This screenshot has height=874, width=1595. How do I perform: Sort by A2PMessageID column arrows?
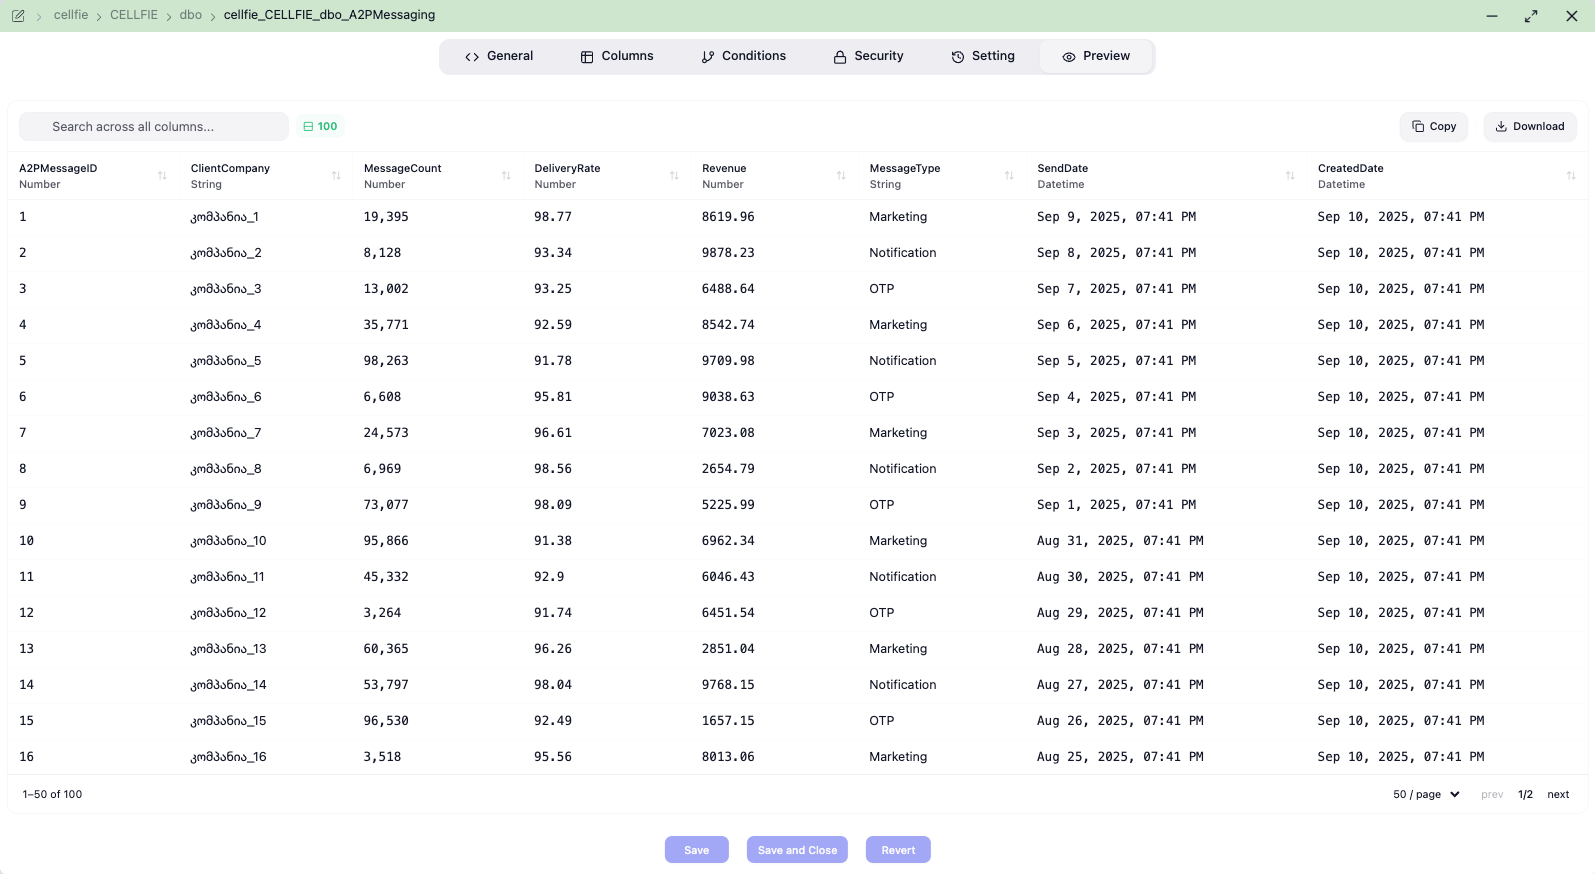point(162,176)
